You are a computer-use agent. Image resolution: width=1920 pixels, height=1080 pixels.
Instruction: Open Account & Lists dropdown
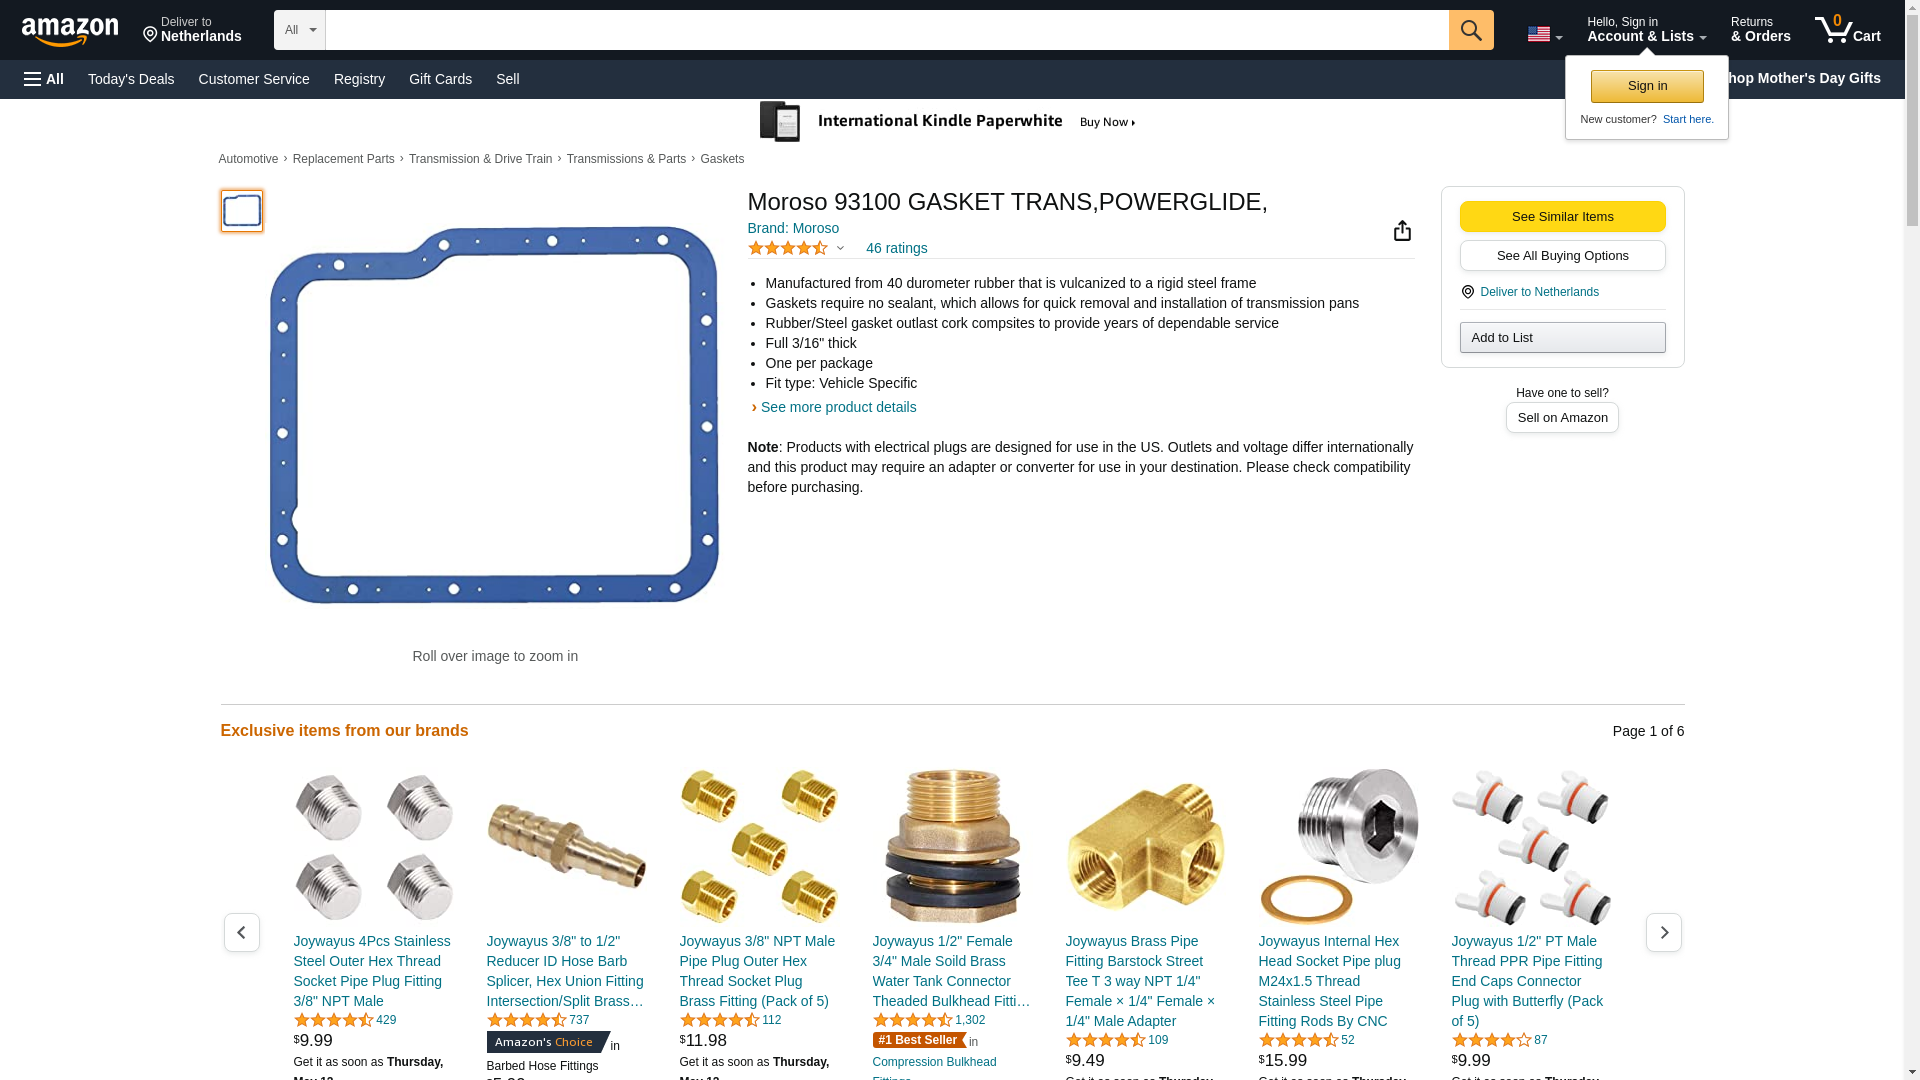(1646, 30)
